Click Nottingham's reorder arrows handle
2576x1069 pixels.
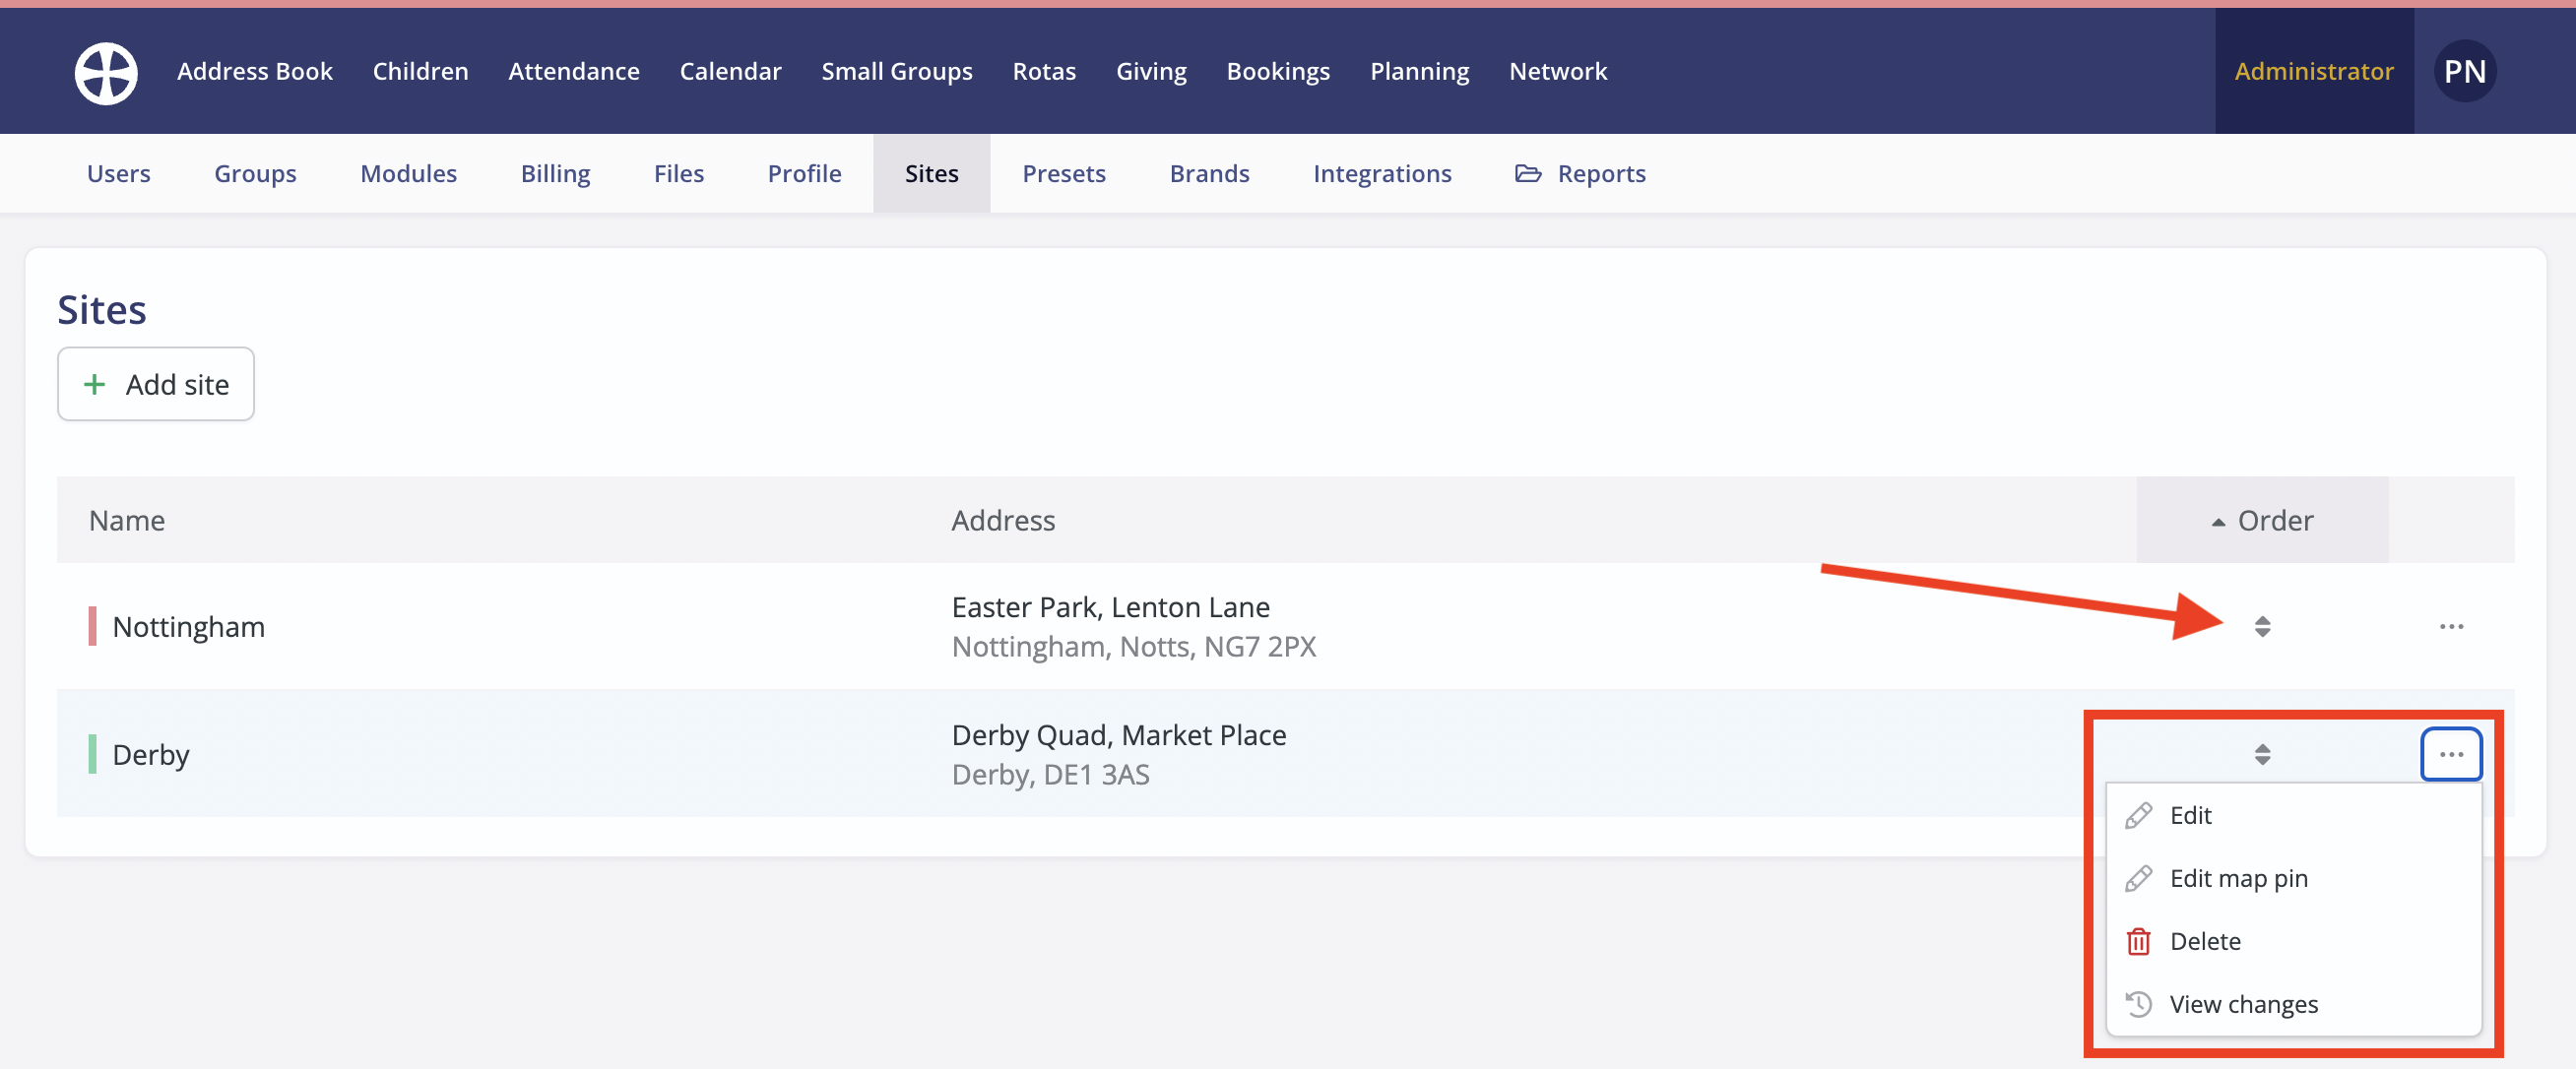[2262, 627]
